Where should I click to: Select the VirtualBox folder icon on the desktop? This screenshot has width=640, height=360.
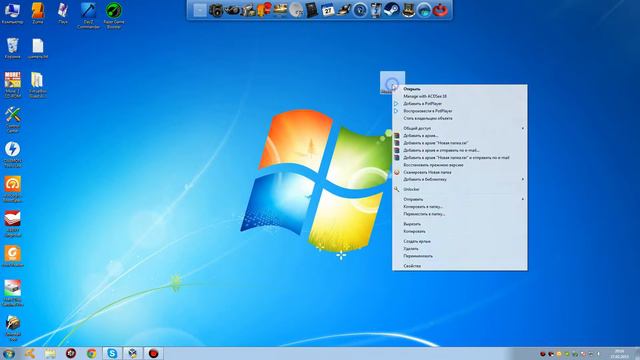click(x=38, y=85)
